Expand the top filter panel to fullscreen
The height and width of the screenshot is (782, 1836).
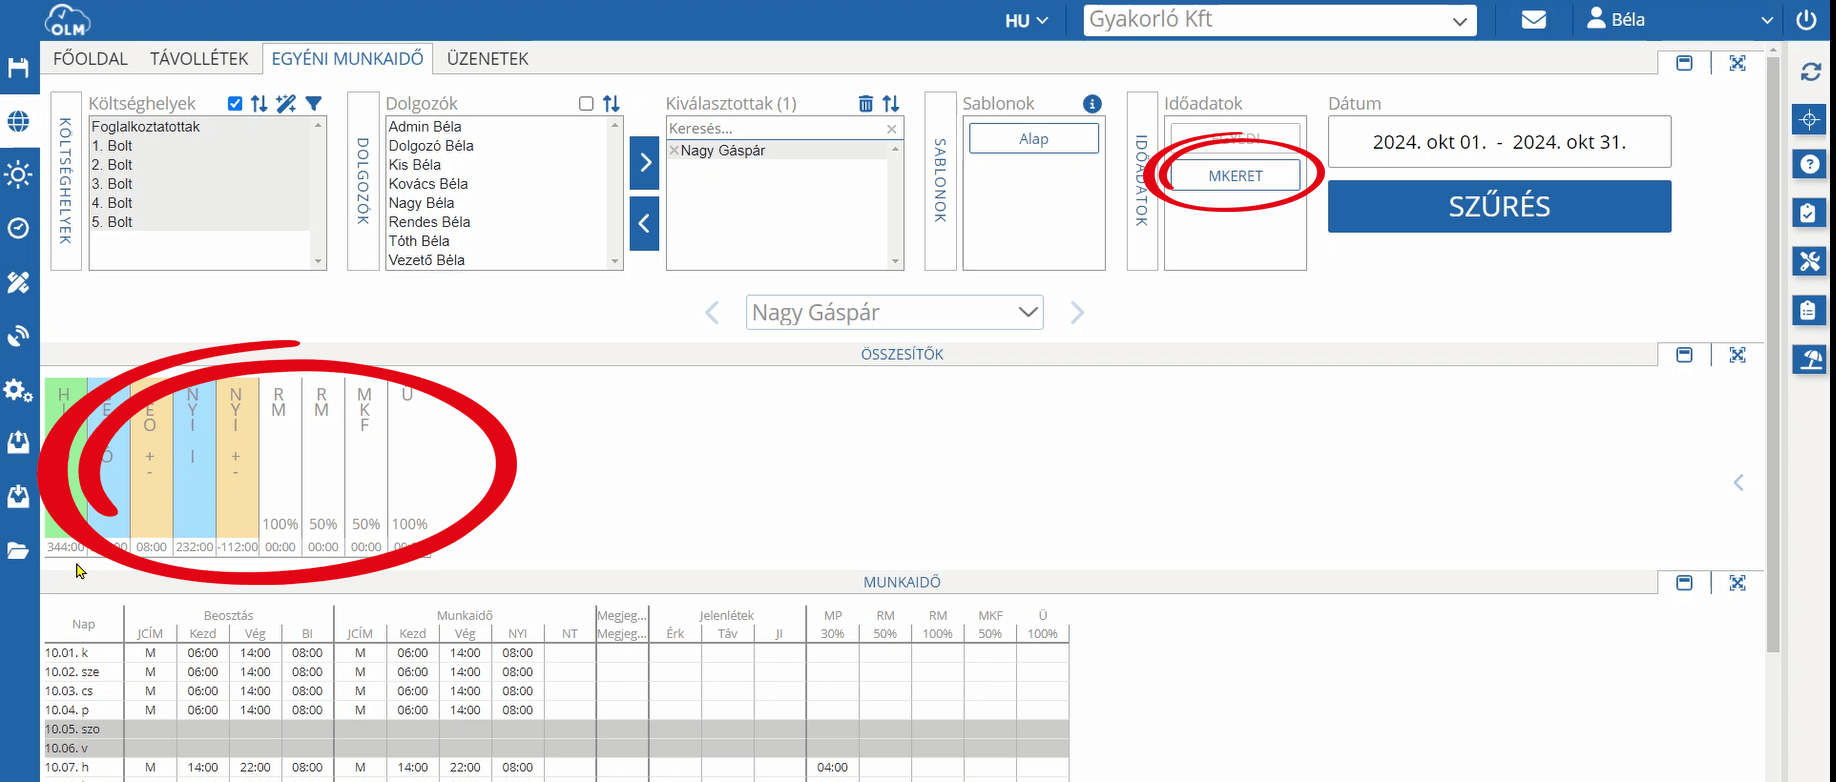point(1738,64)
